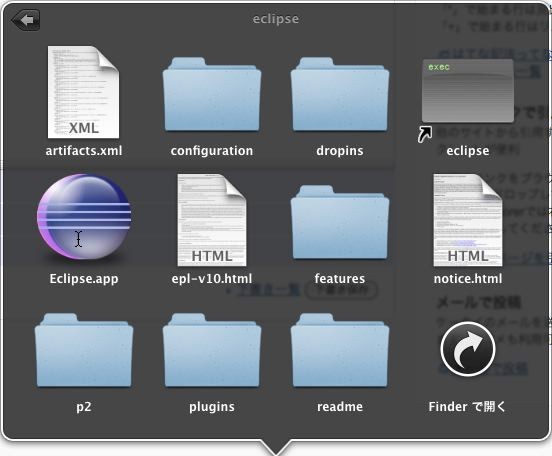Click the eclipse label under exec icon
This screenshot has width=552, height=456.
click(x=468, y=151)
